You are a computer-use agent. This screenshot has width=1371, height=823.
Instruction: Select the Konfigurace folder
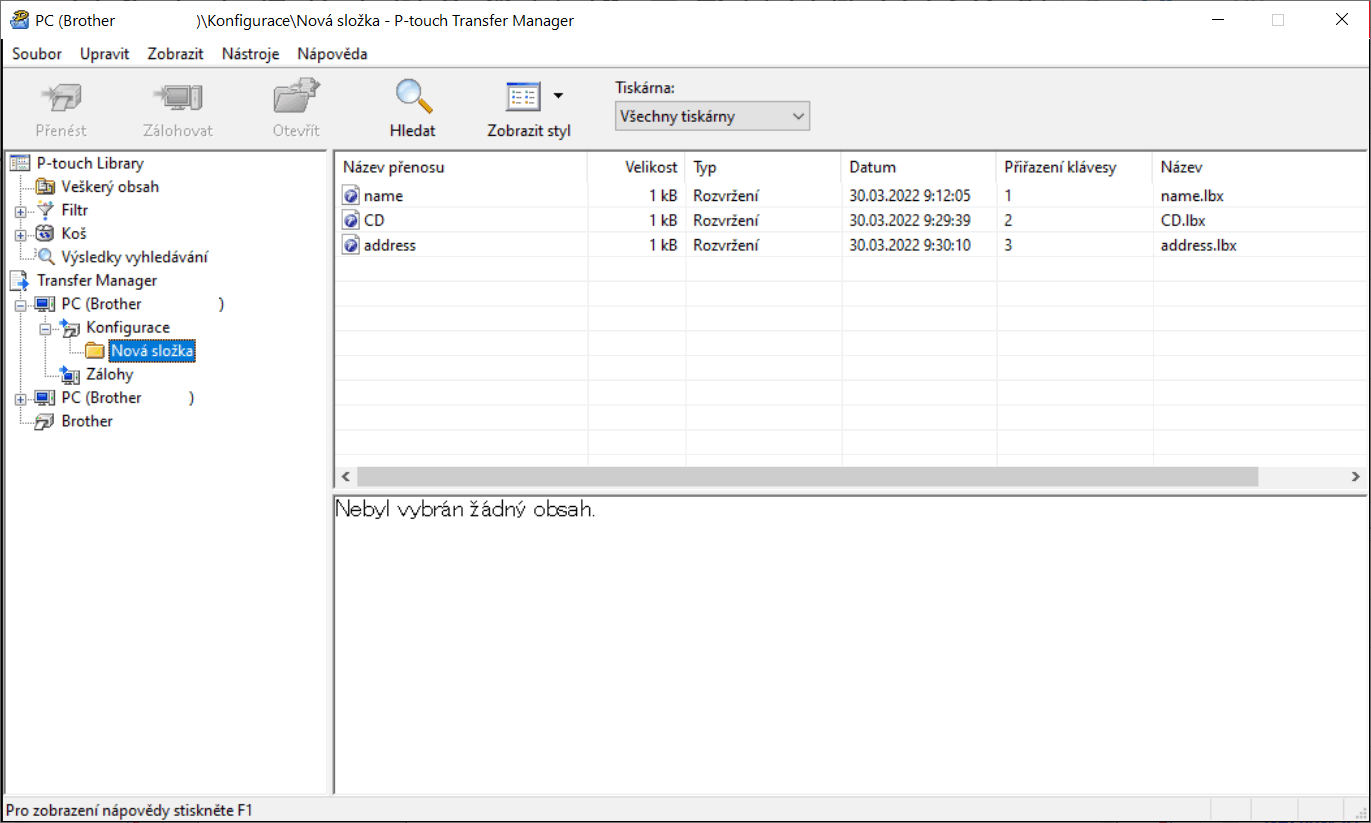click(x=128, y=327)
